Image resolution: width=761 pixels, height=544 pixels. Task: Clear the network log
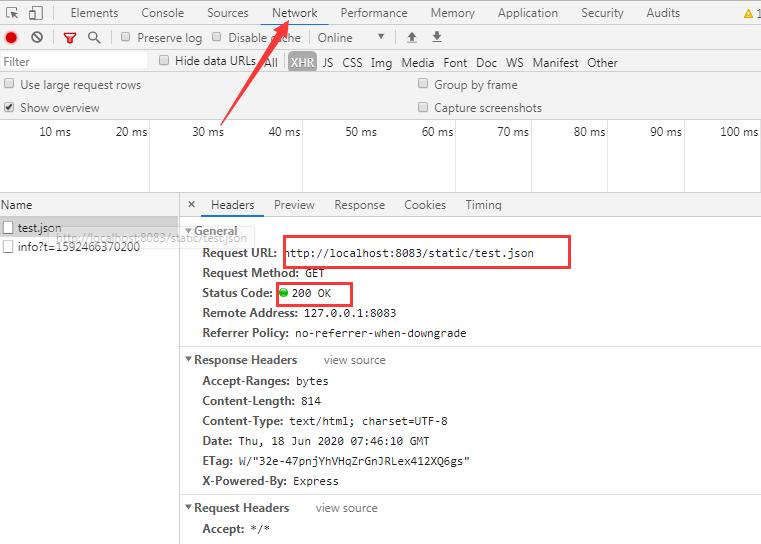click(37, 37)
